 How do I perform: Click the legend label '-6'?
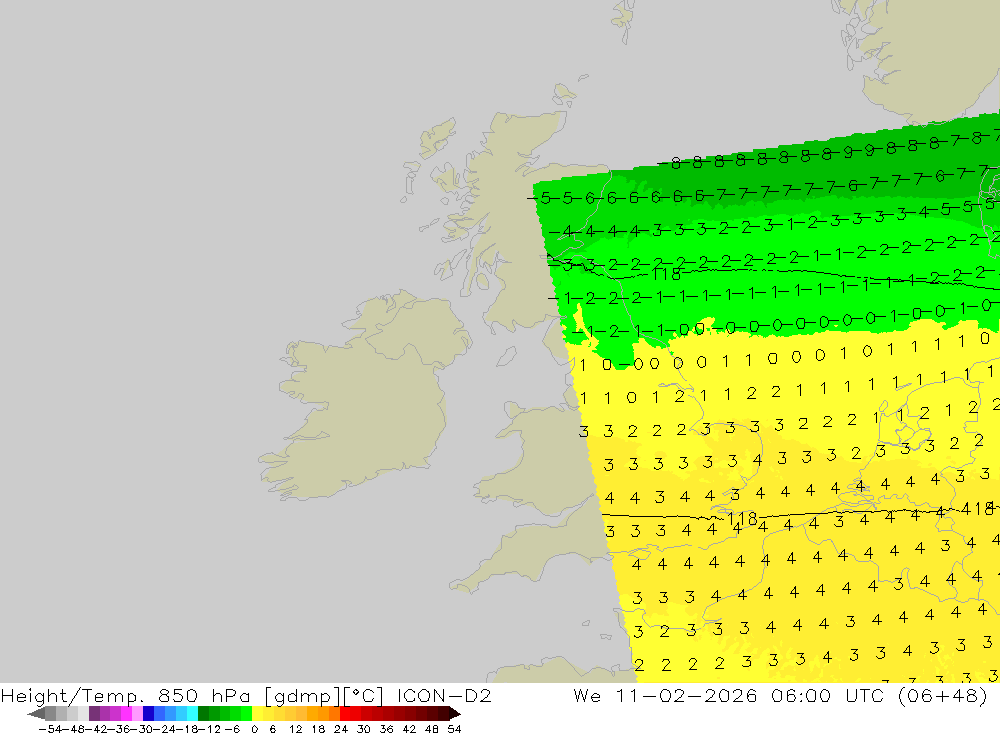[232, 729]
